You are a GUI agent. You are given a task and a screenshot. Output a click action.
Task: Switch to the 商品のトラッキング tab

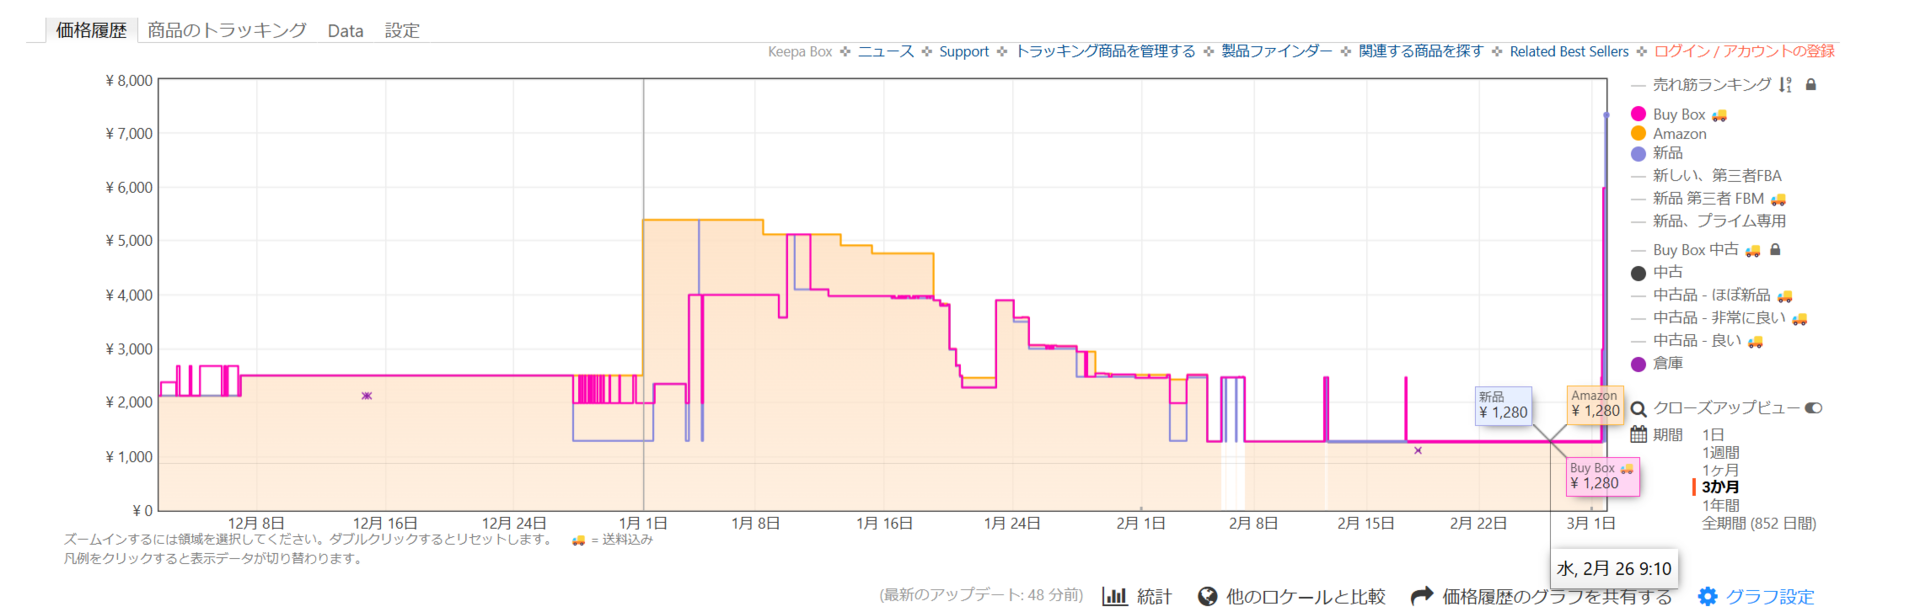click(x=227, y=30)
